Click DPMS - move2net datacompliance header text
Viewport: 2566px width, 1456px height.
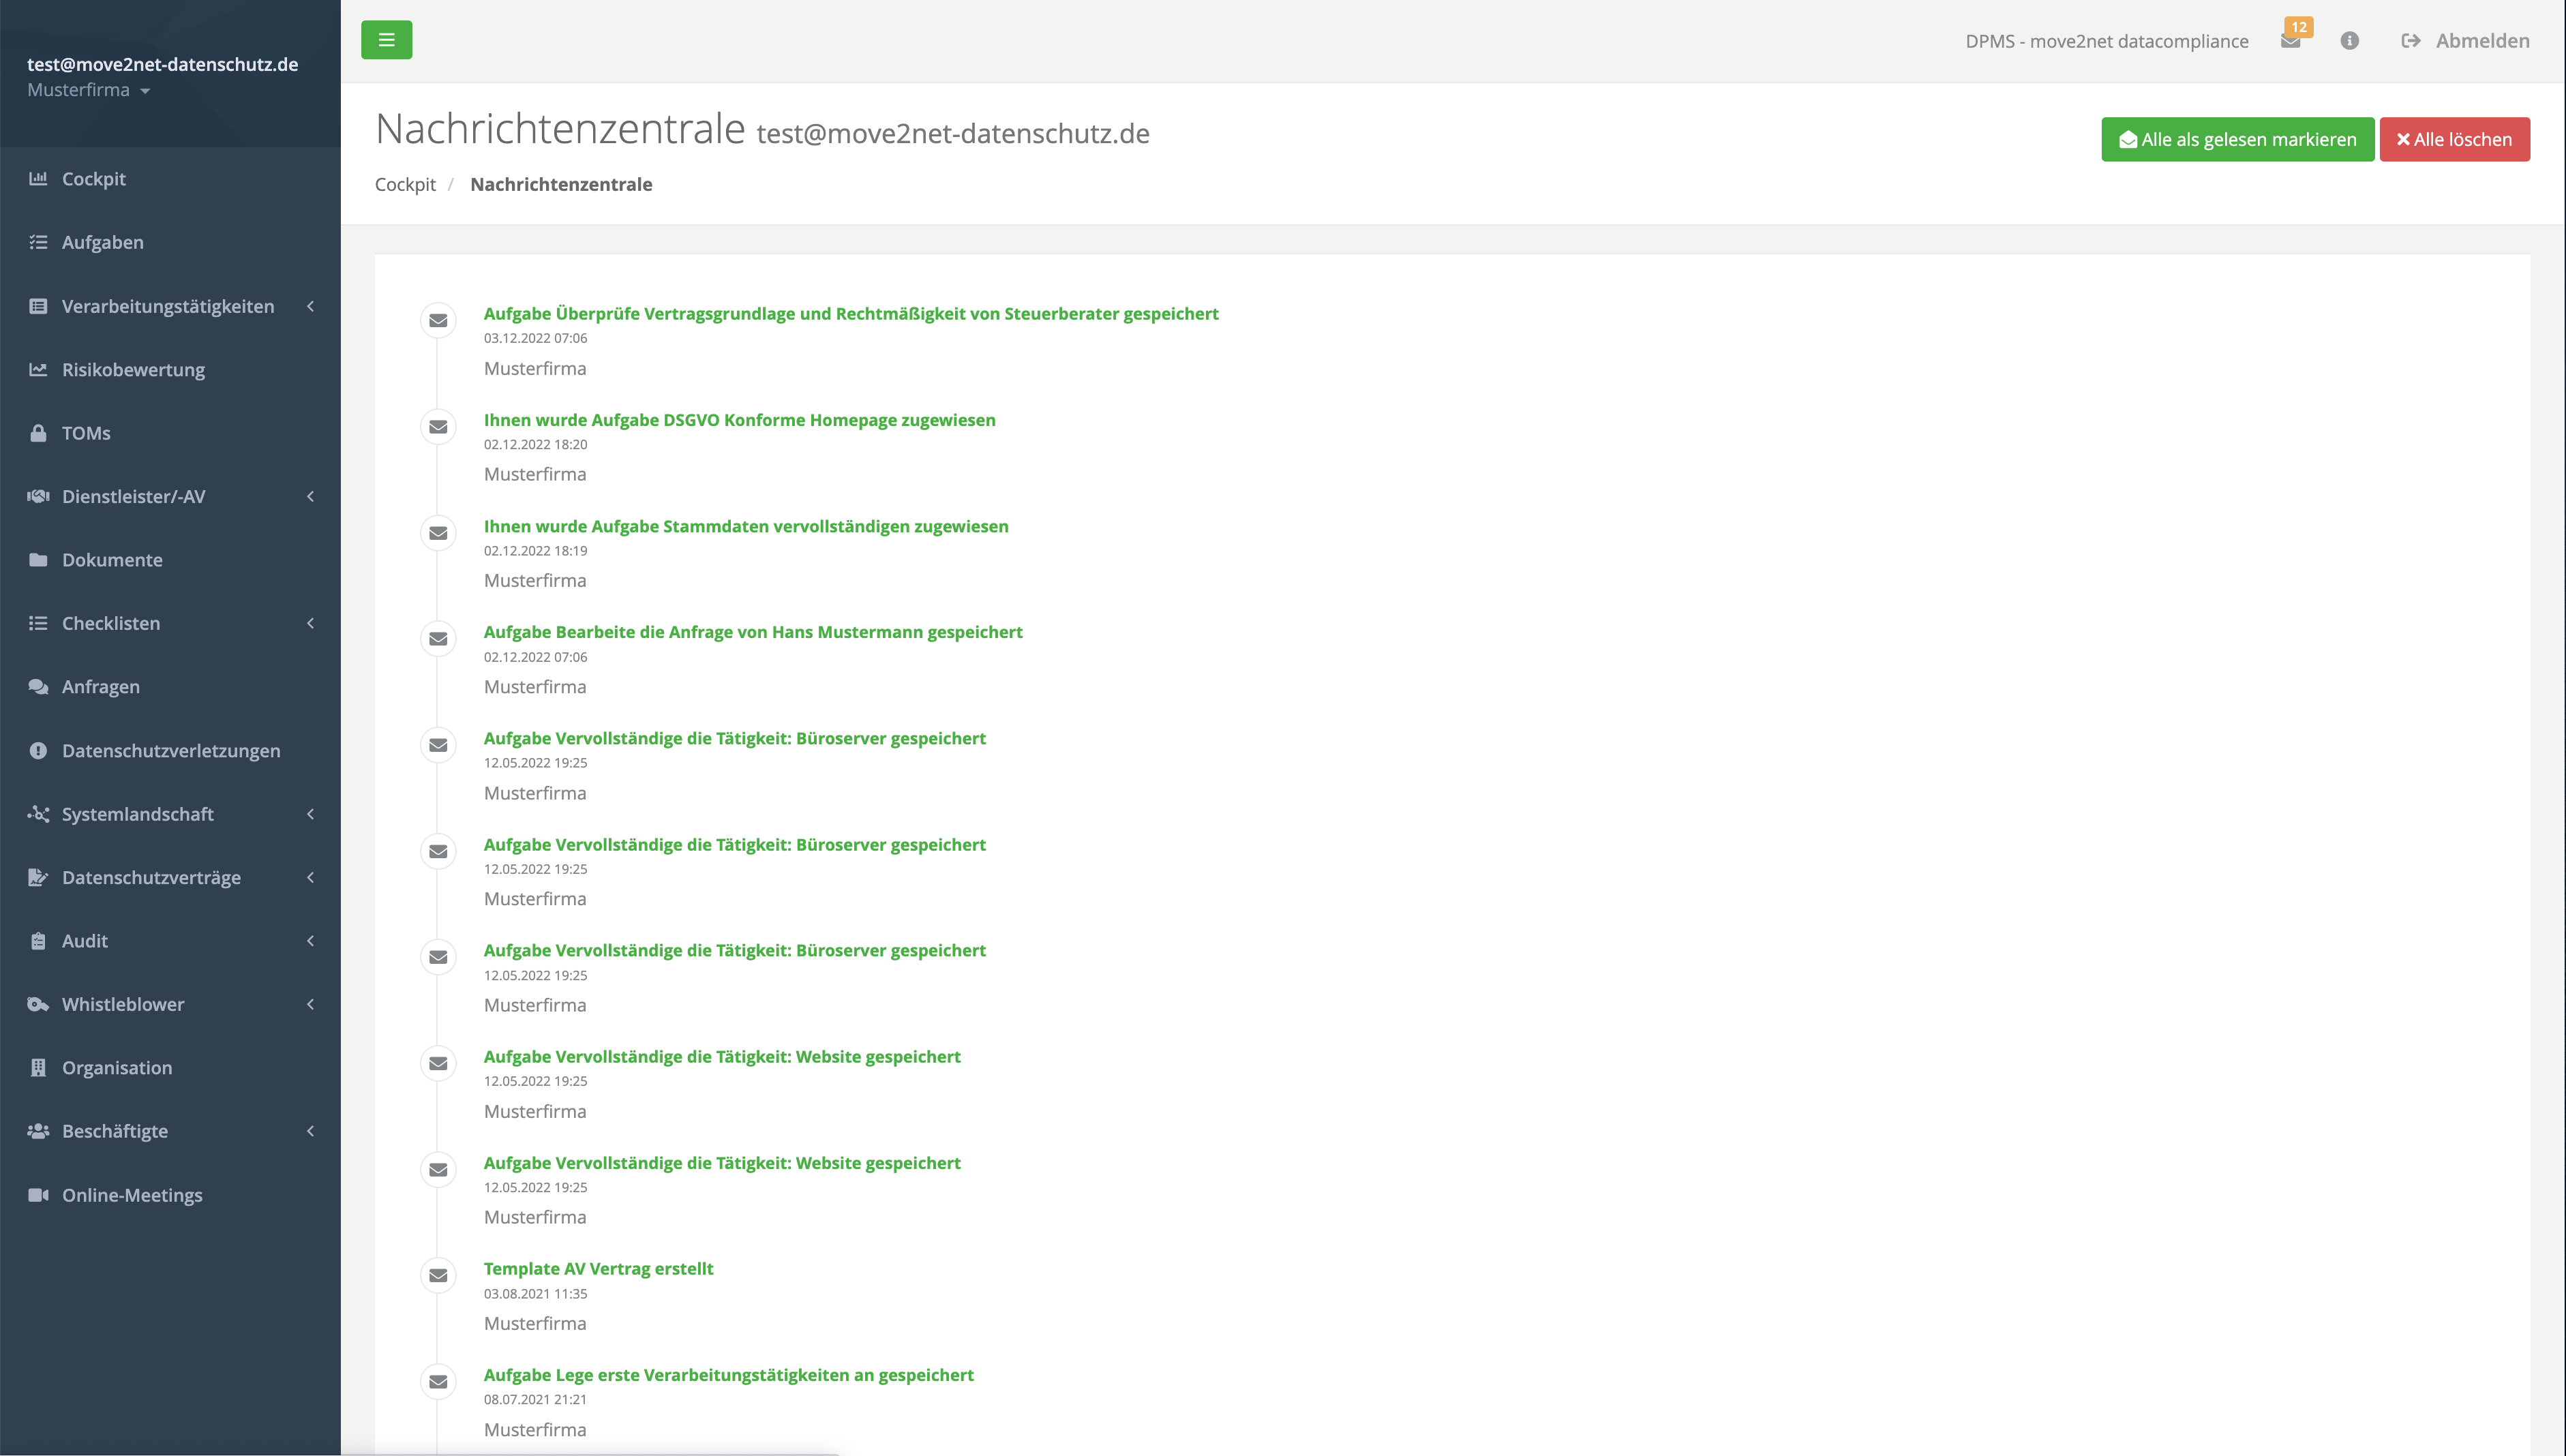coord(2106,41)
